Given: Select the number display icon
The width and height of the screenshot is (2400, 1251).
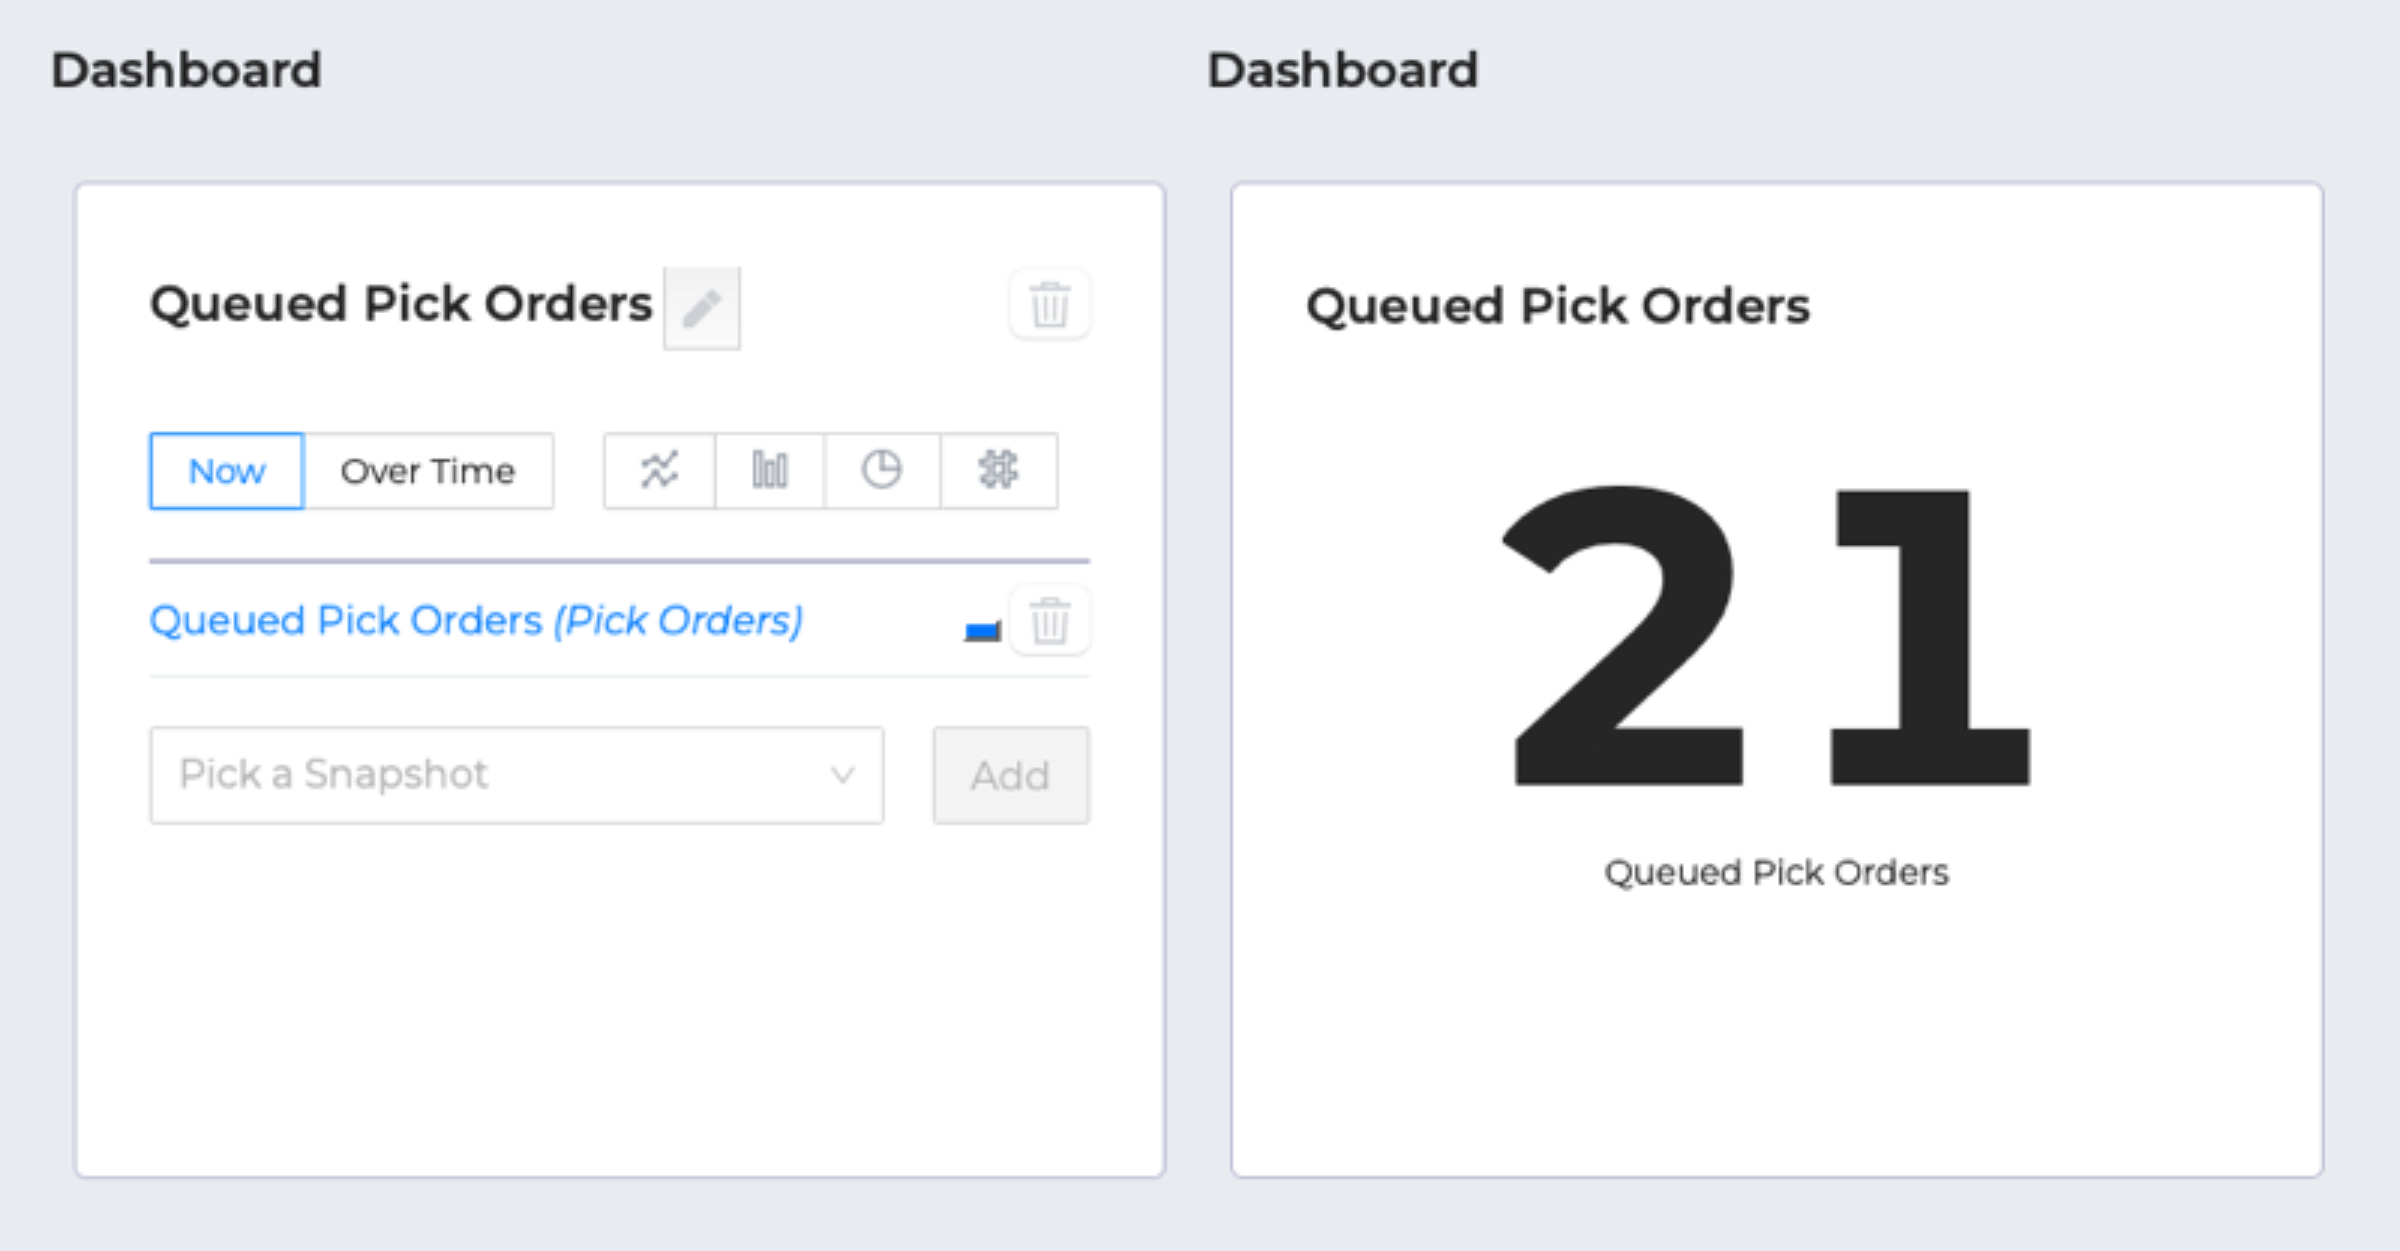Looking at the screenshot, I should [x=999, y=470].
